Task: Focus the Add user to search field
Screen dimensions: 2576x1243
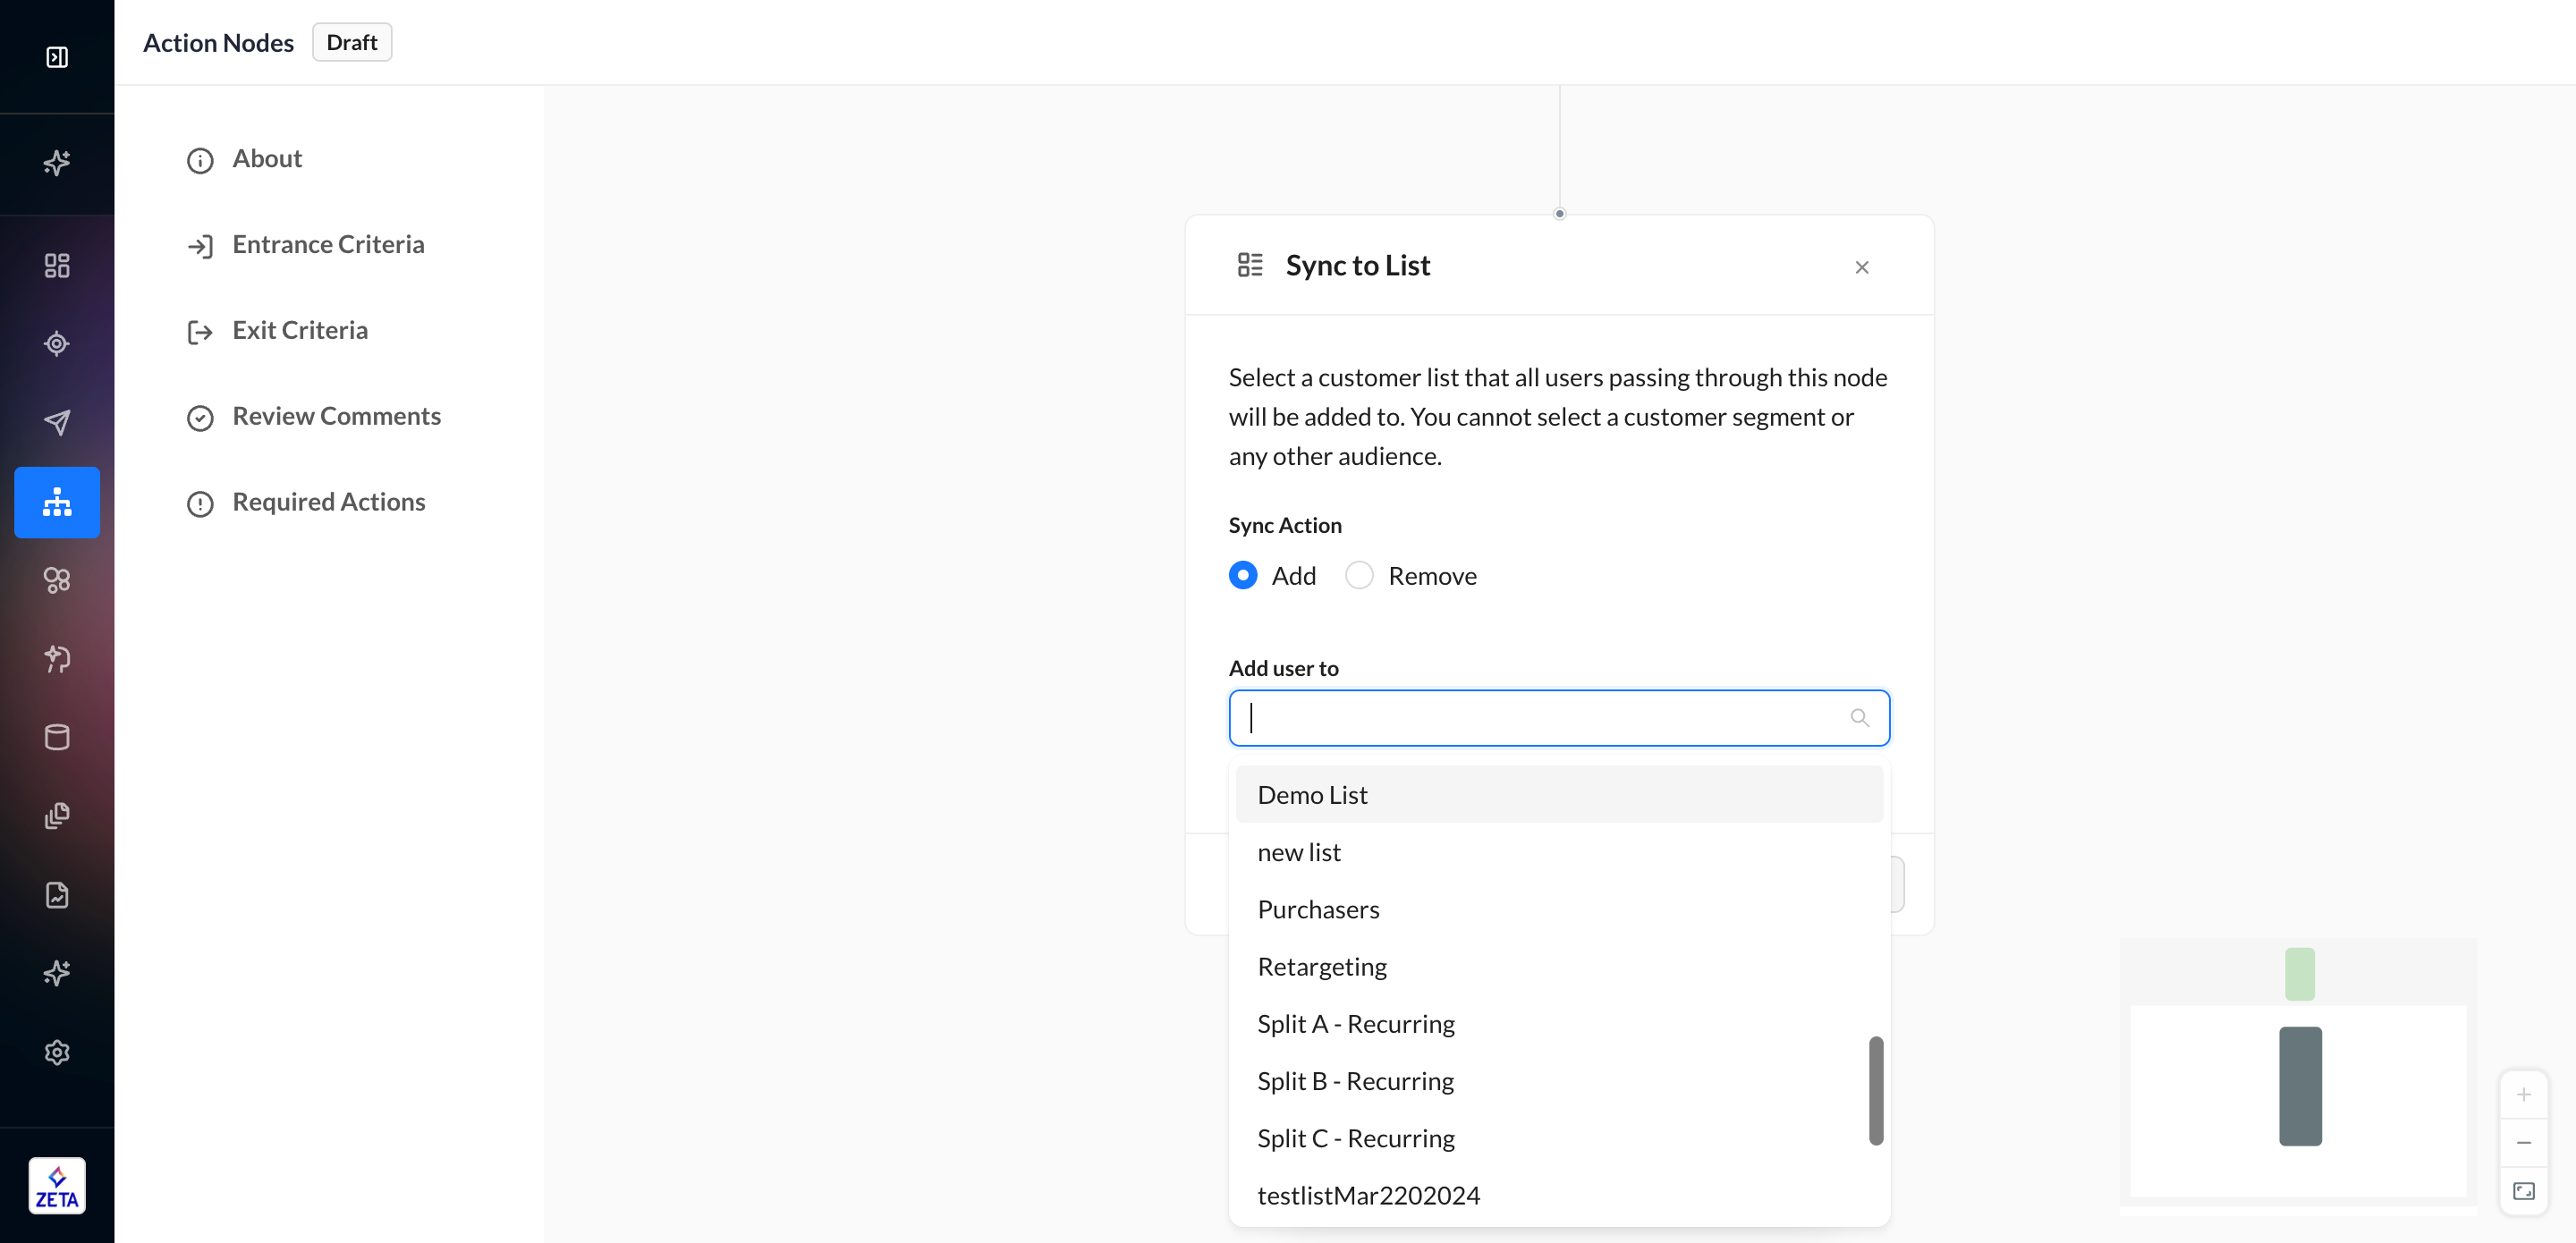Action: click(x=1540, y=718)
